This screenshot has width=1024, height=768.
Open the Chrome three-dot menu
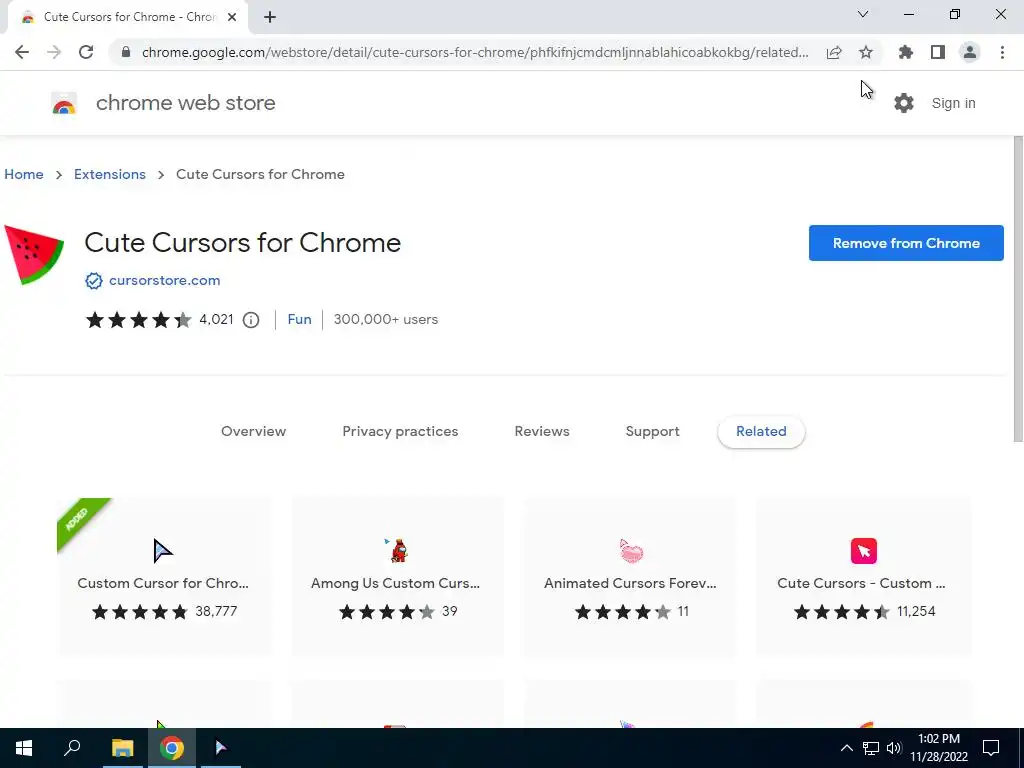1002,52
